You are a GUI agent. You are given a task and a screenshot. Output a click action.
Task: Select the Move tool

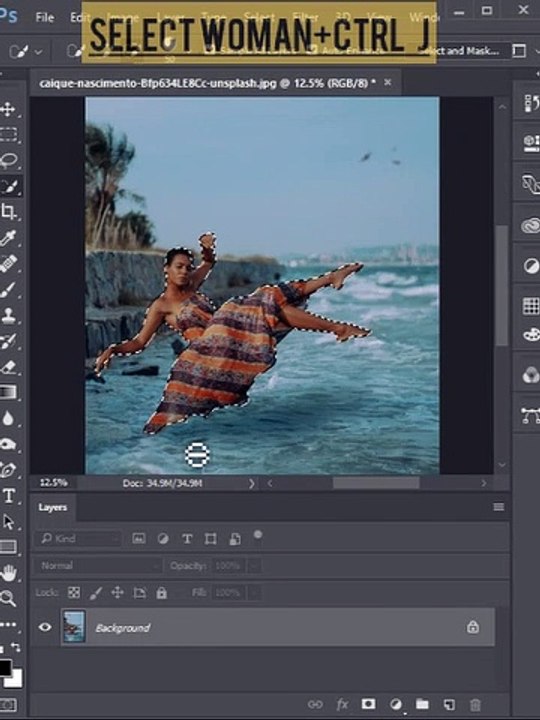(x=8, y=109)
